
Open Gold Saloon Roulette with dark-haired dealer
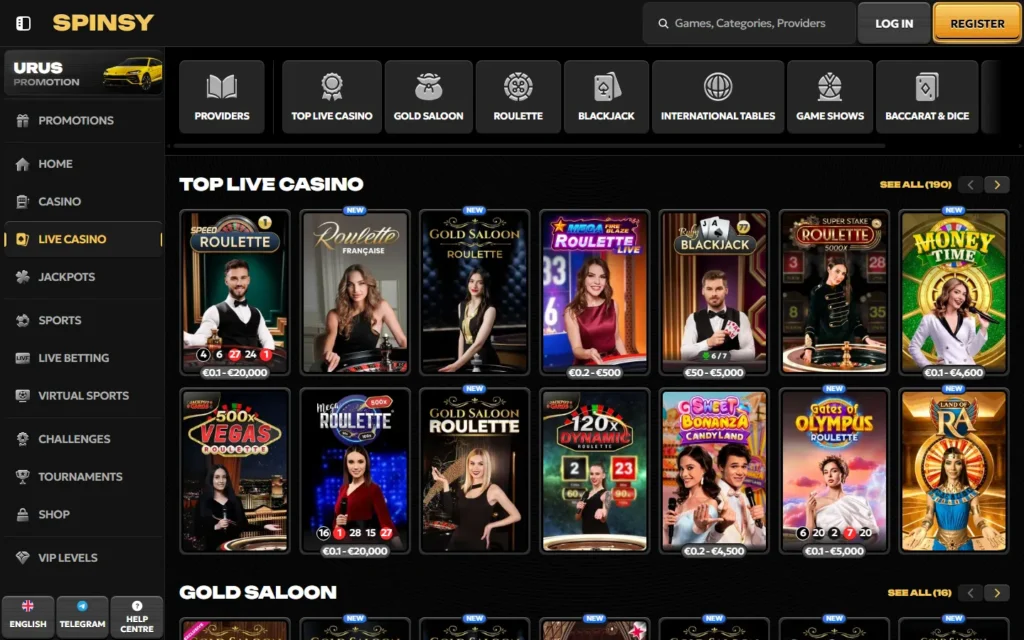click(x=475, y=293)
